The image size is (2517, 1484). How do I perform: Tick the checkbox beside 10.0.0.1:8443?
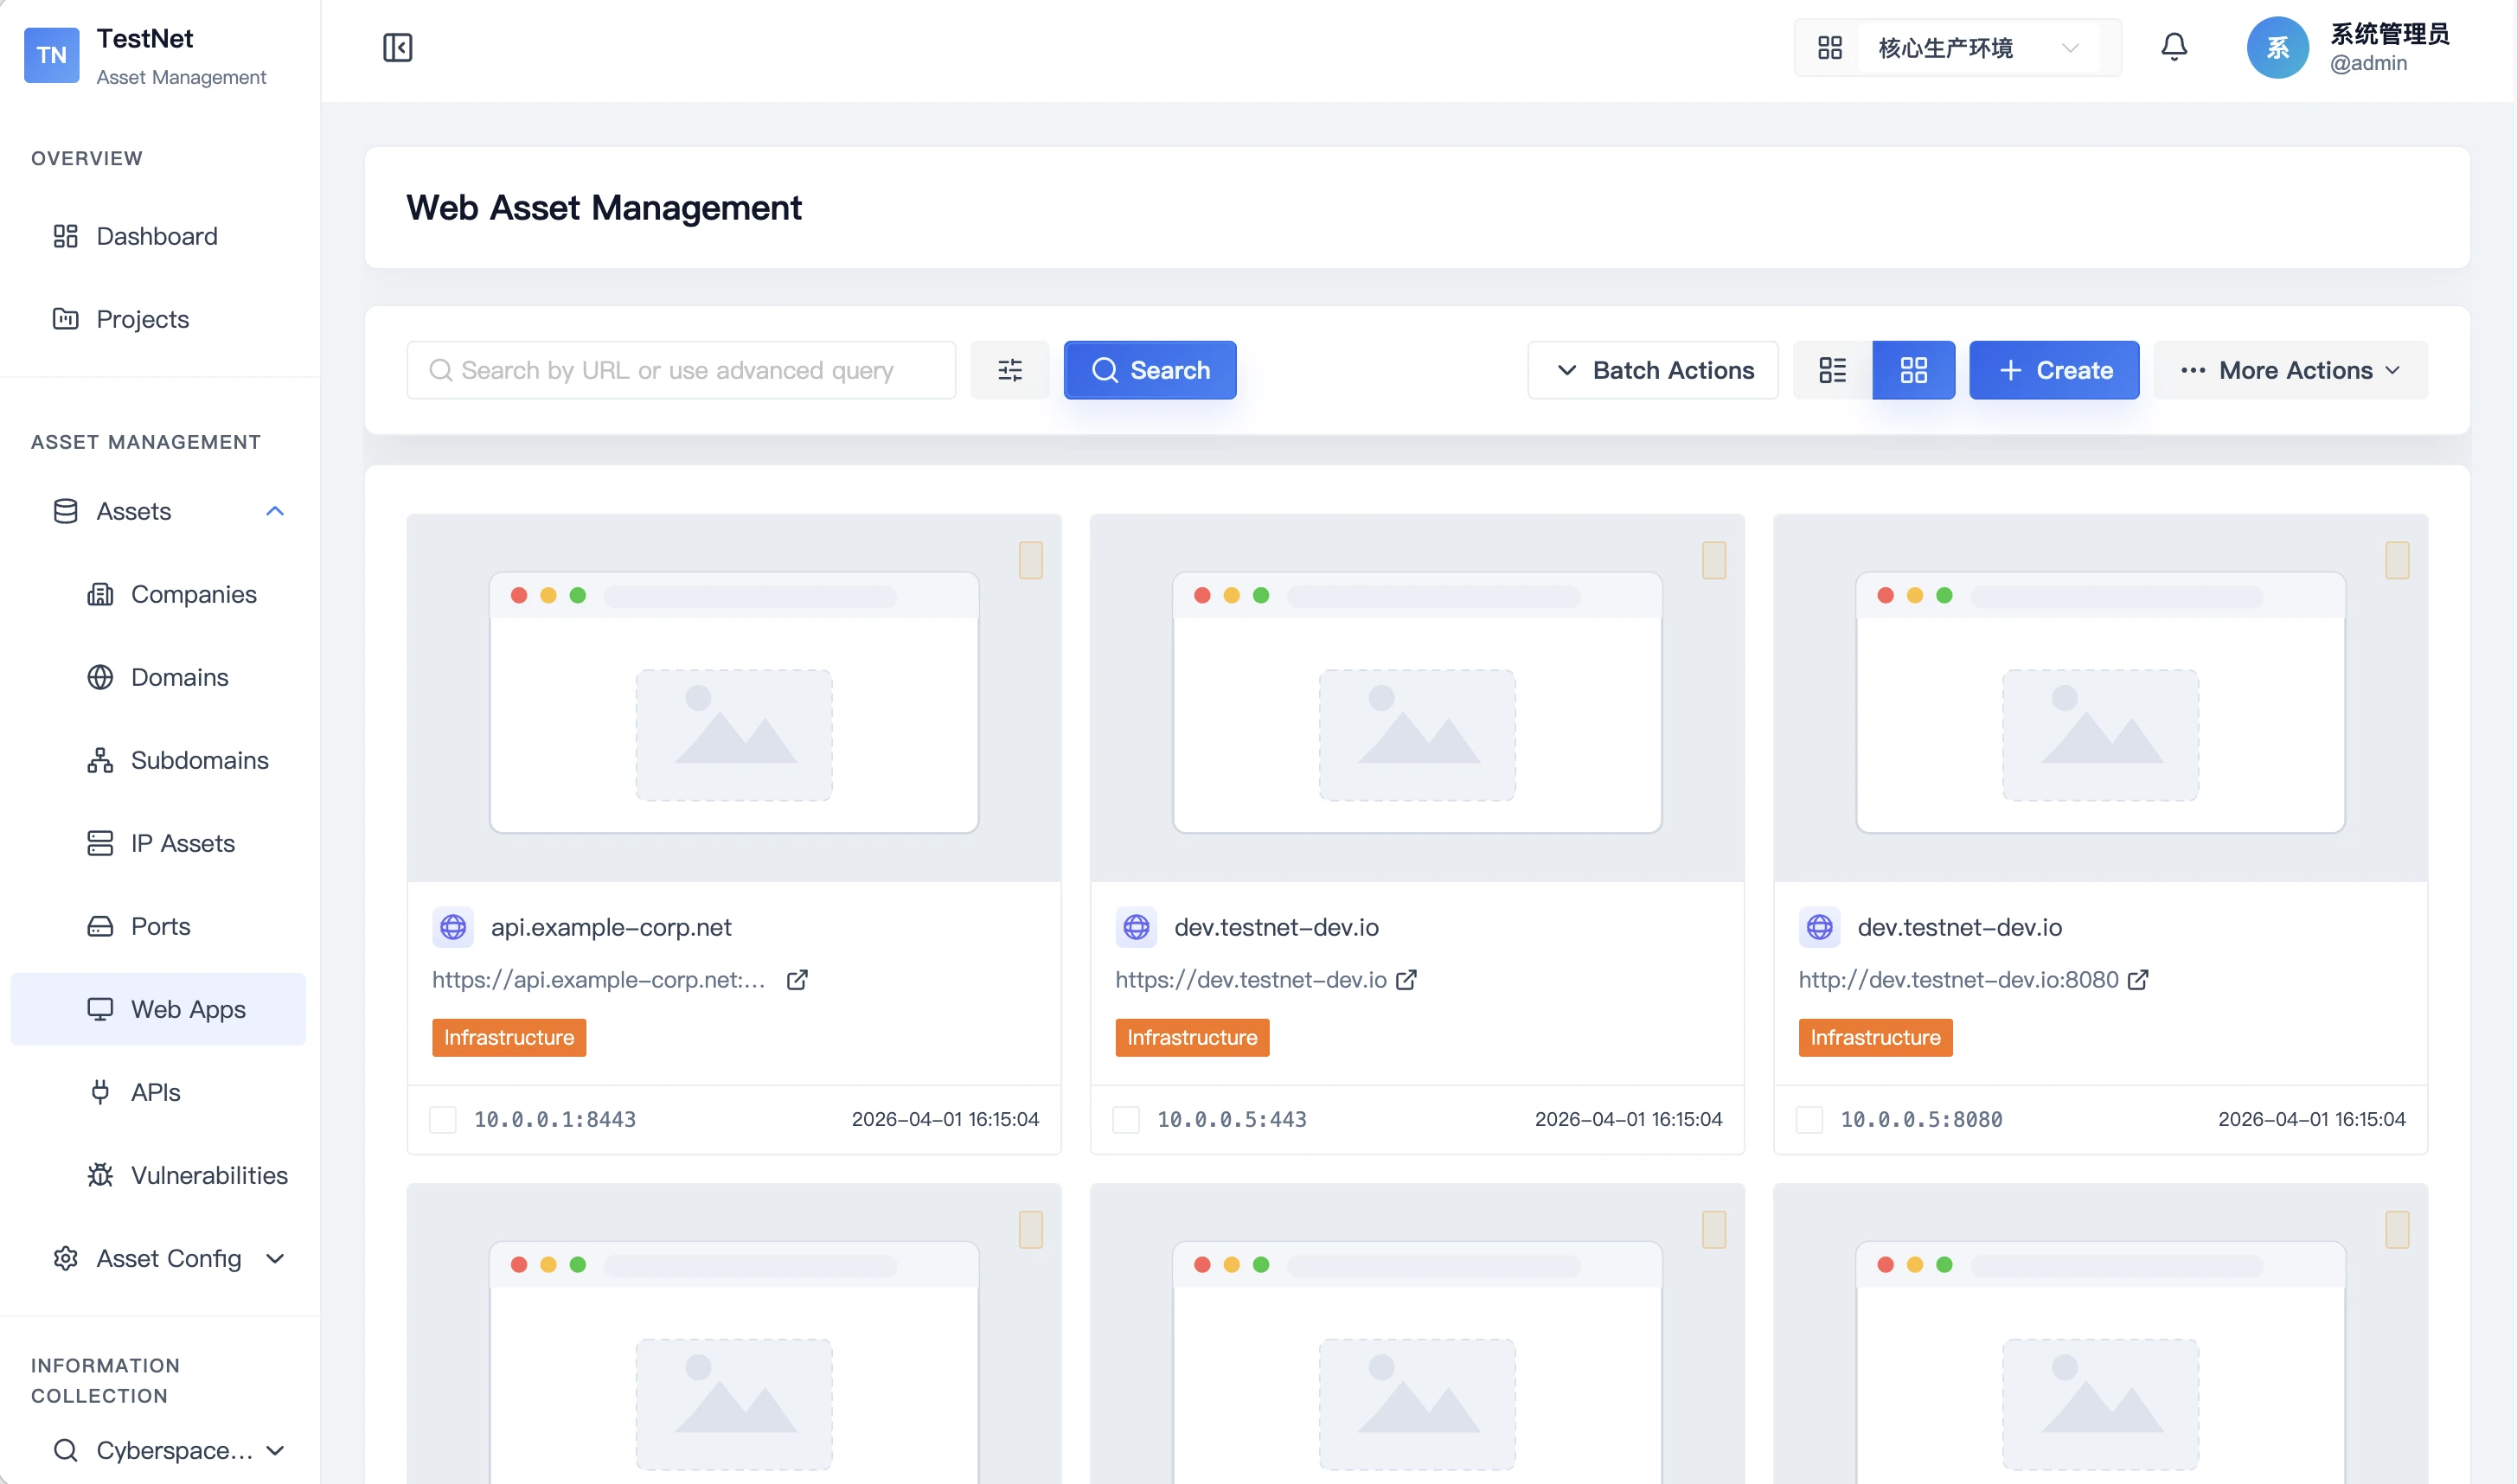pyautogui.click(x=443, y=1120)
